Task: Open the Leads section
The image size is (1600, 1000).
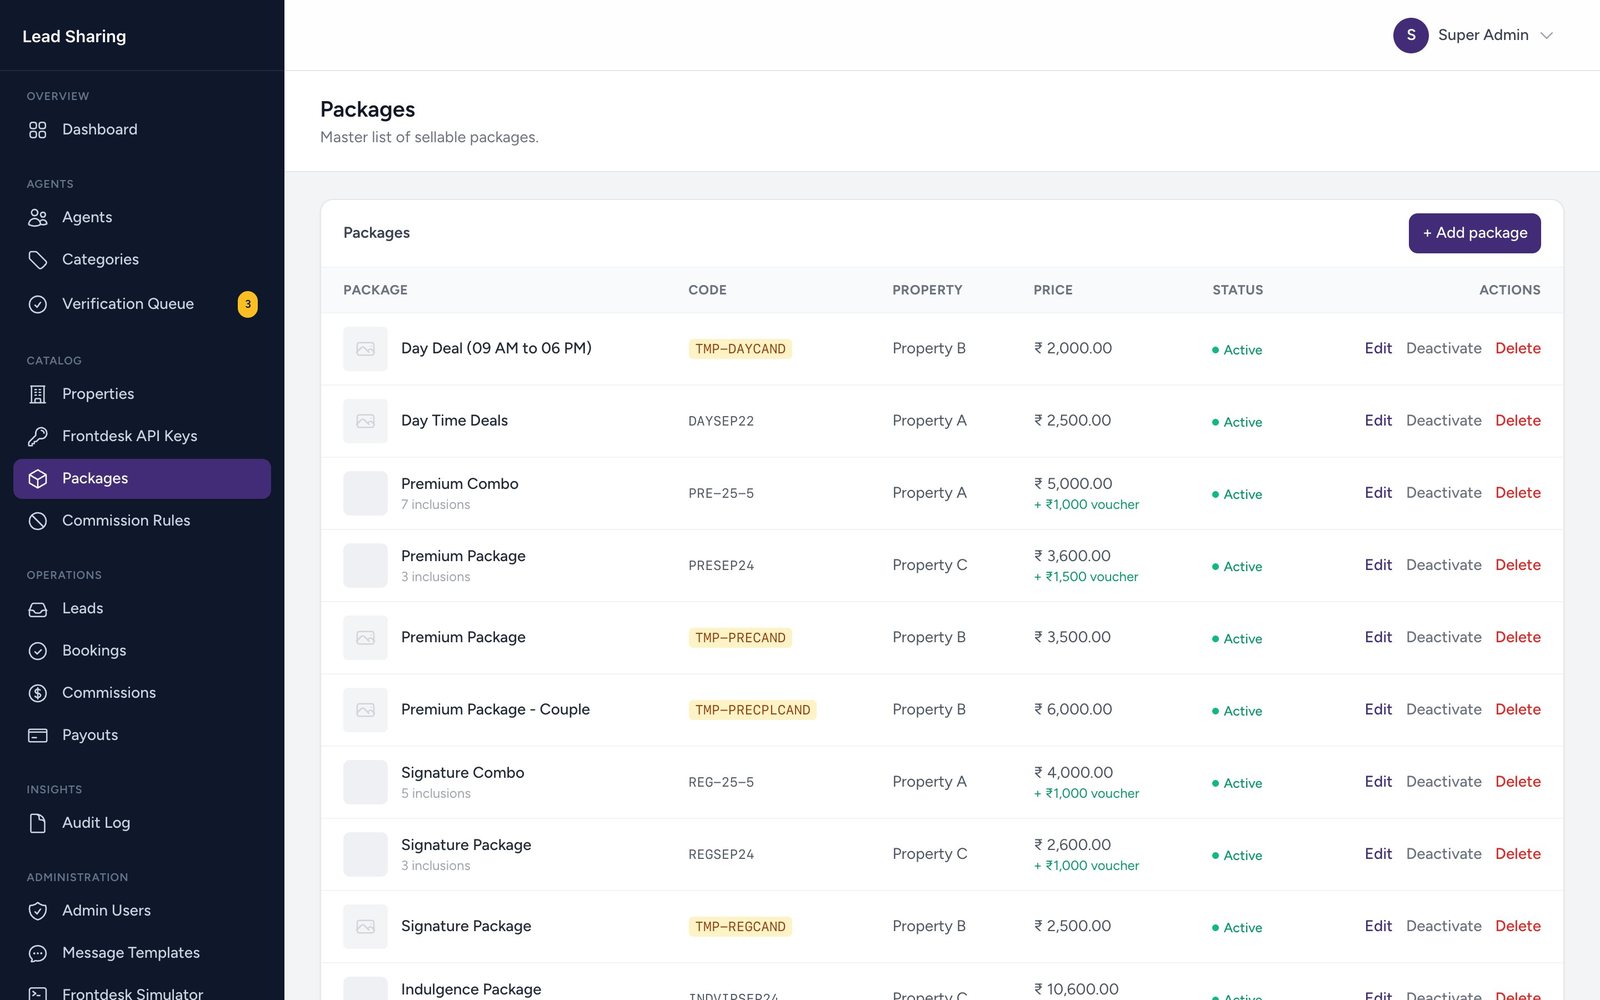Action: (x=142, y=608)
